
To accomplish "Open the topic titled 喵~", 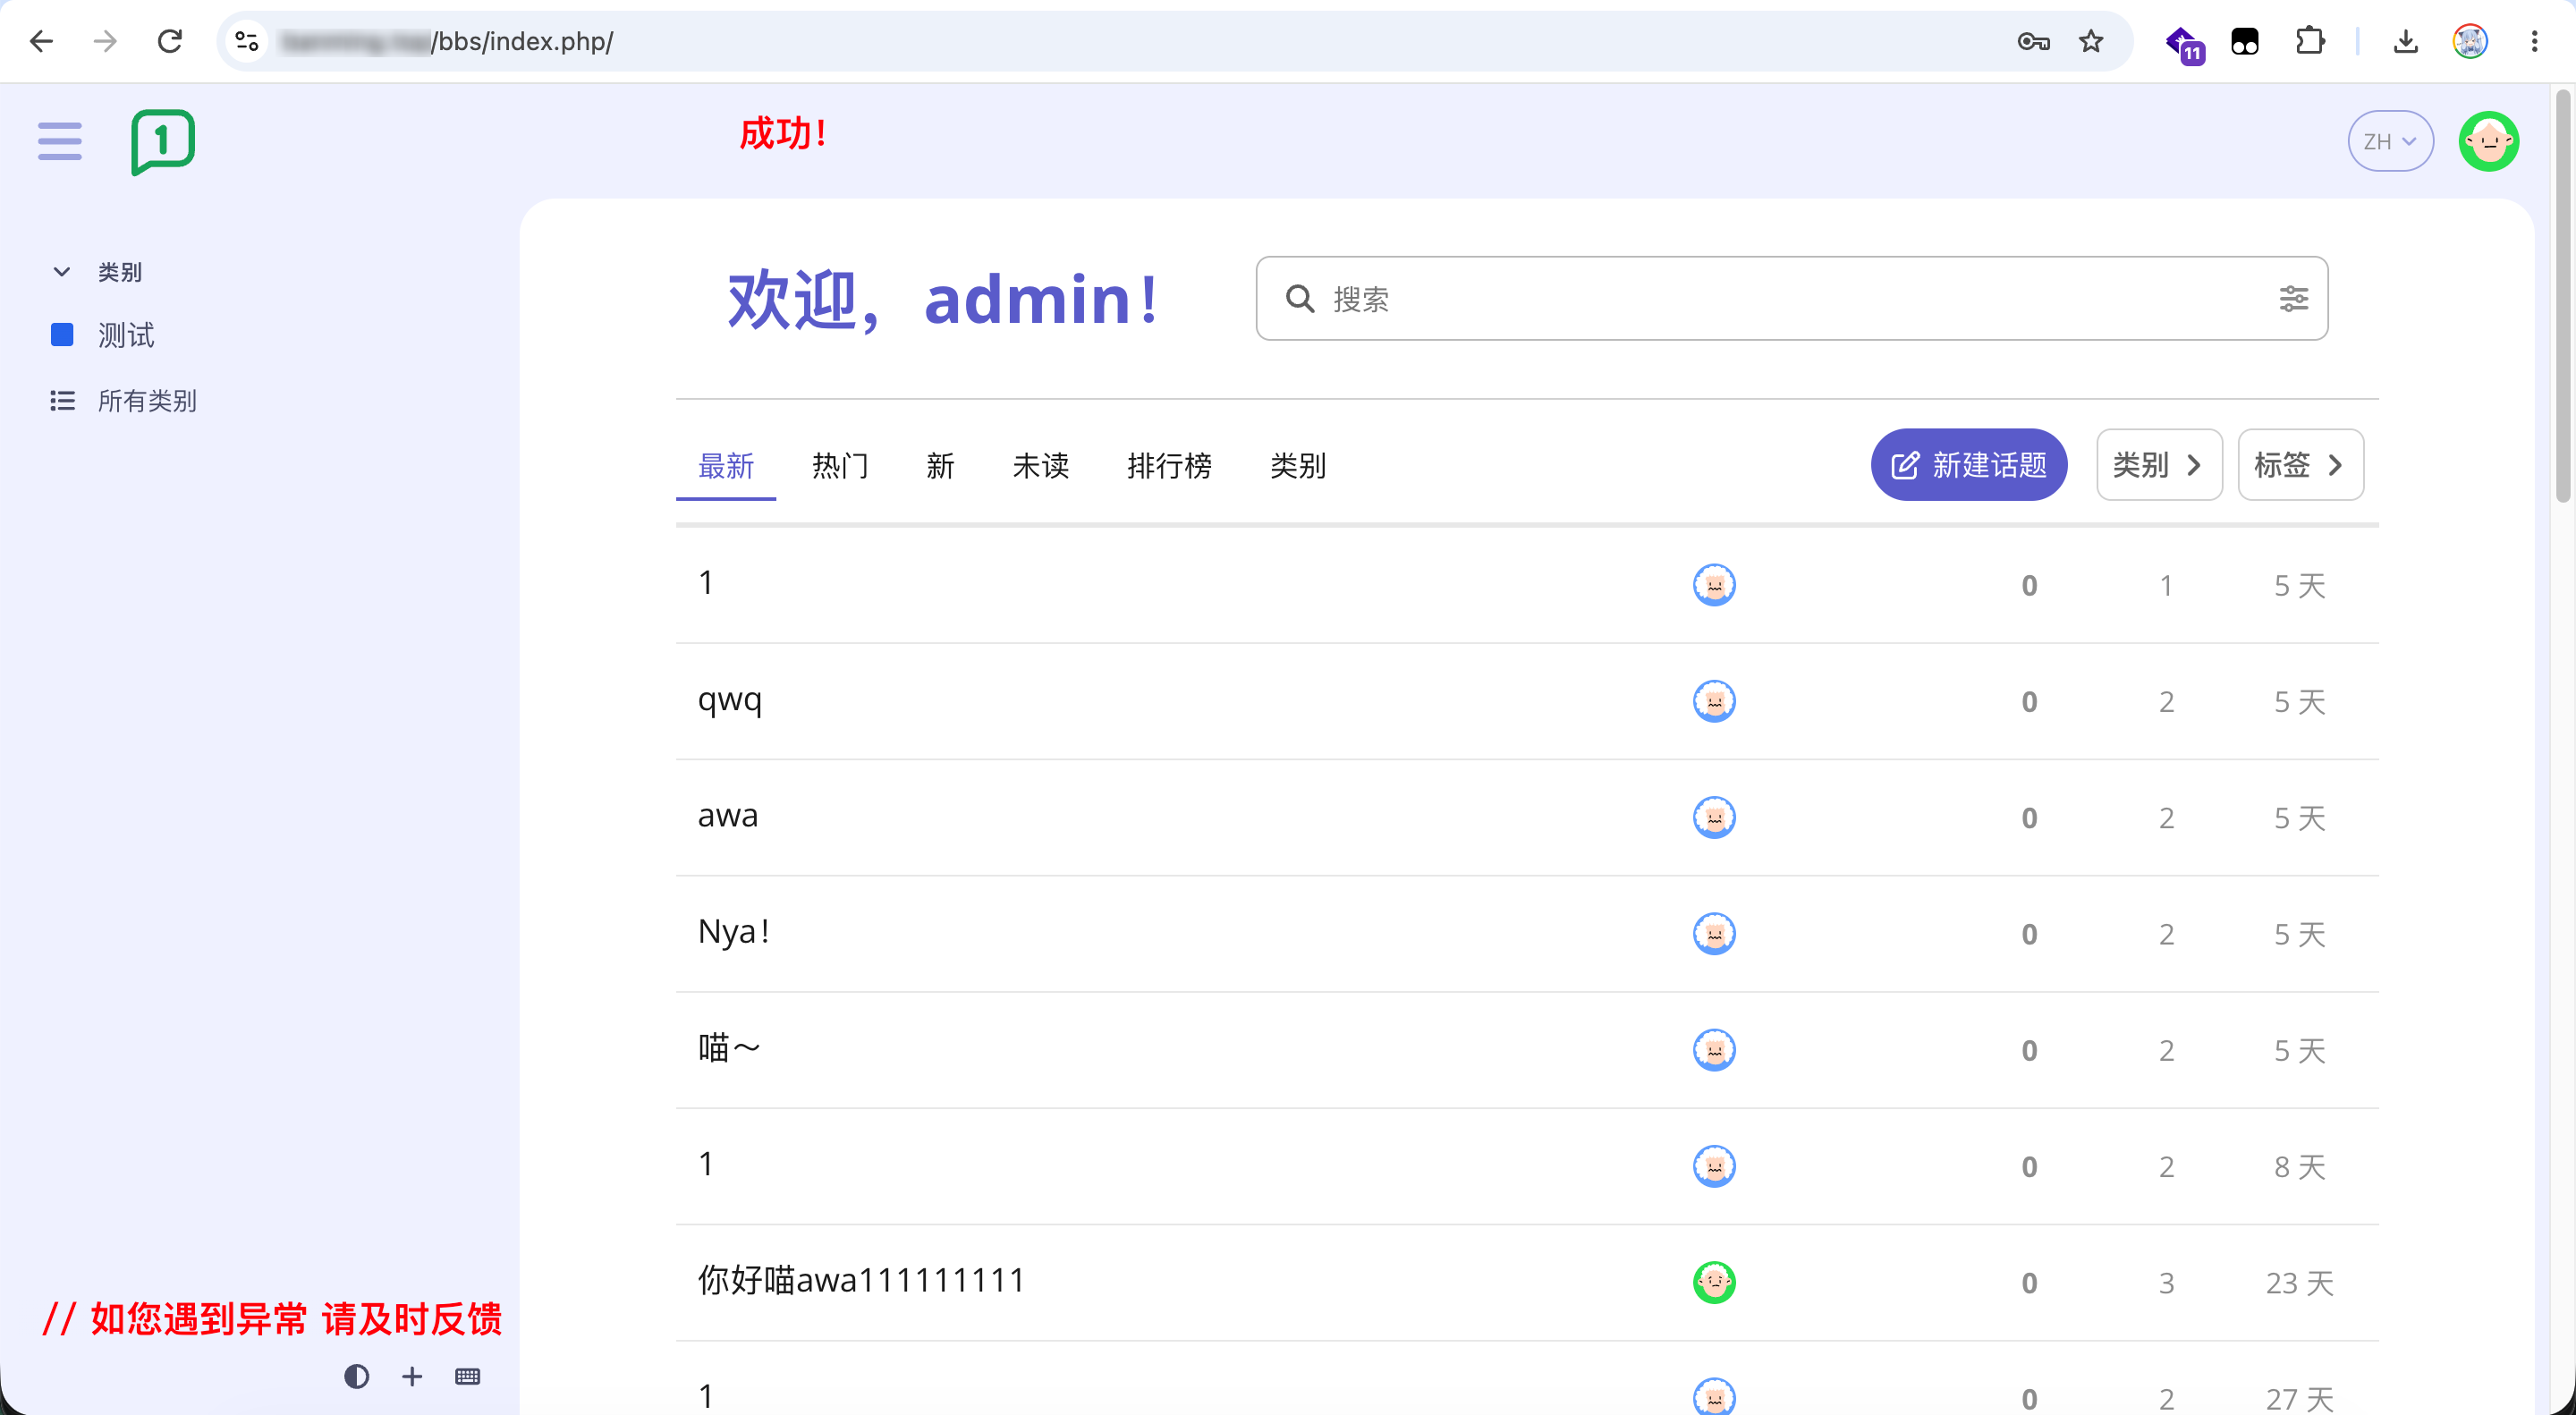I will tap(729, 1048).
